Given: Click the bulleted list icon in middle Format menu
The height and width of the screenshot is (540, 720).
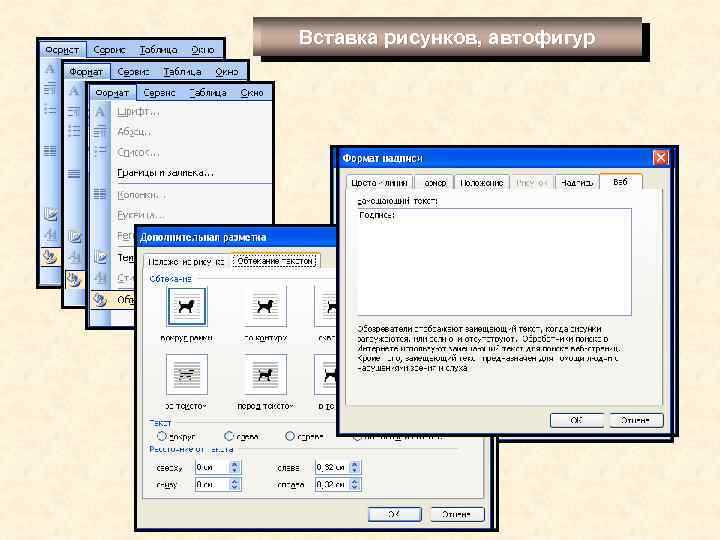Looking at the screenshot, I should (74, 131).
